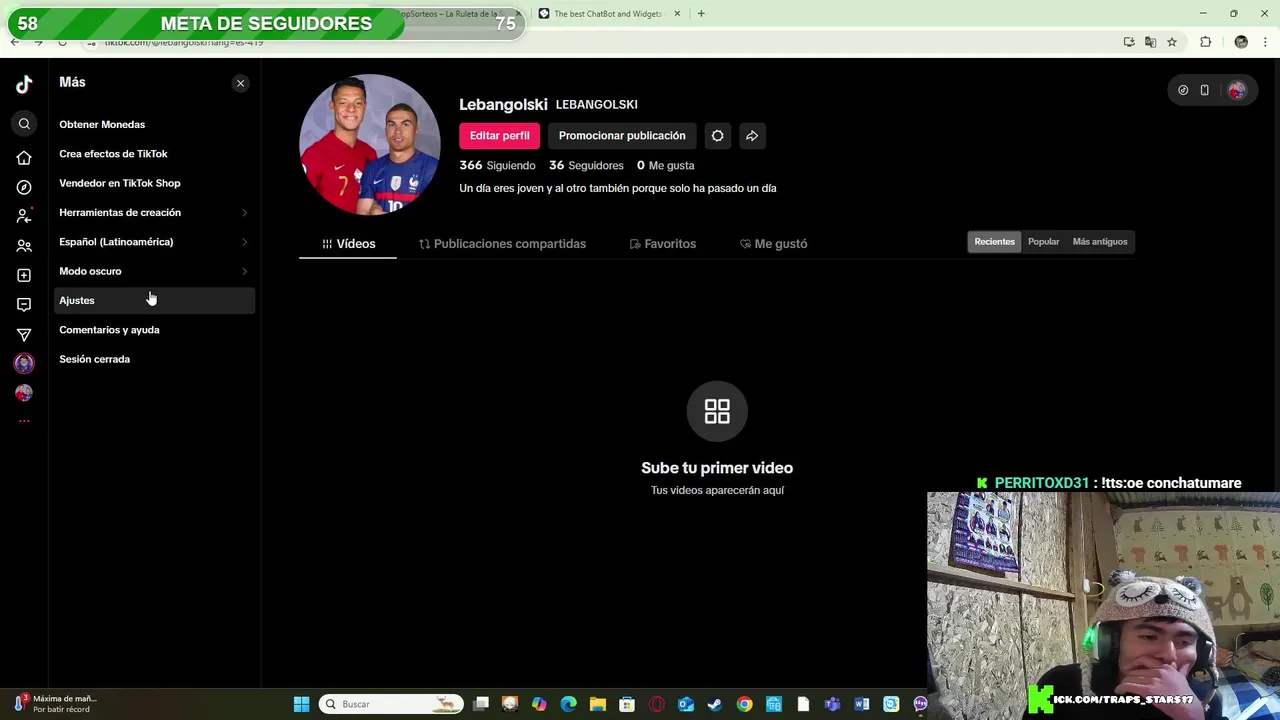Click the browser back arrow

pos(15,42)
